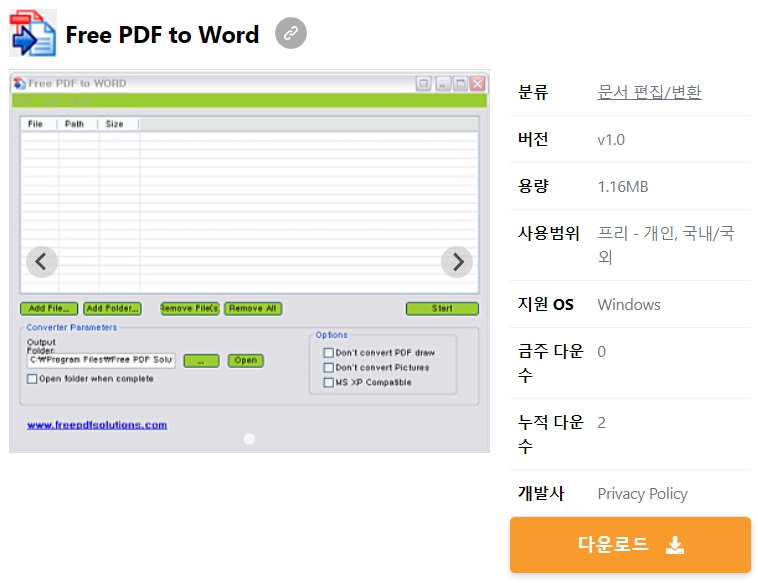This screenshot has height=583, width=758.
Task: Click the download arrow icon on orange button
Action: tap(675, 545)
